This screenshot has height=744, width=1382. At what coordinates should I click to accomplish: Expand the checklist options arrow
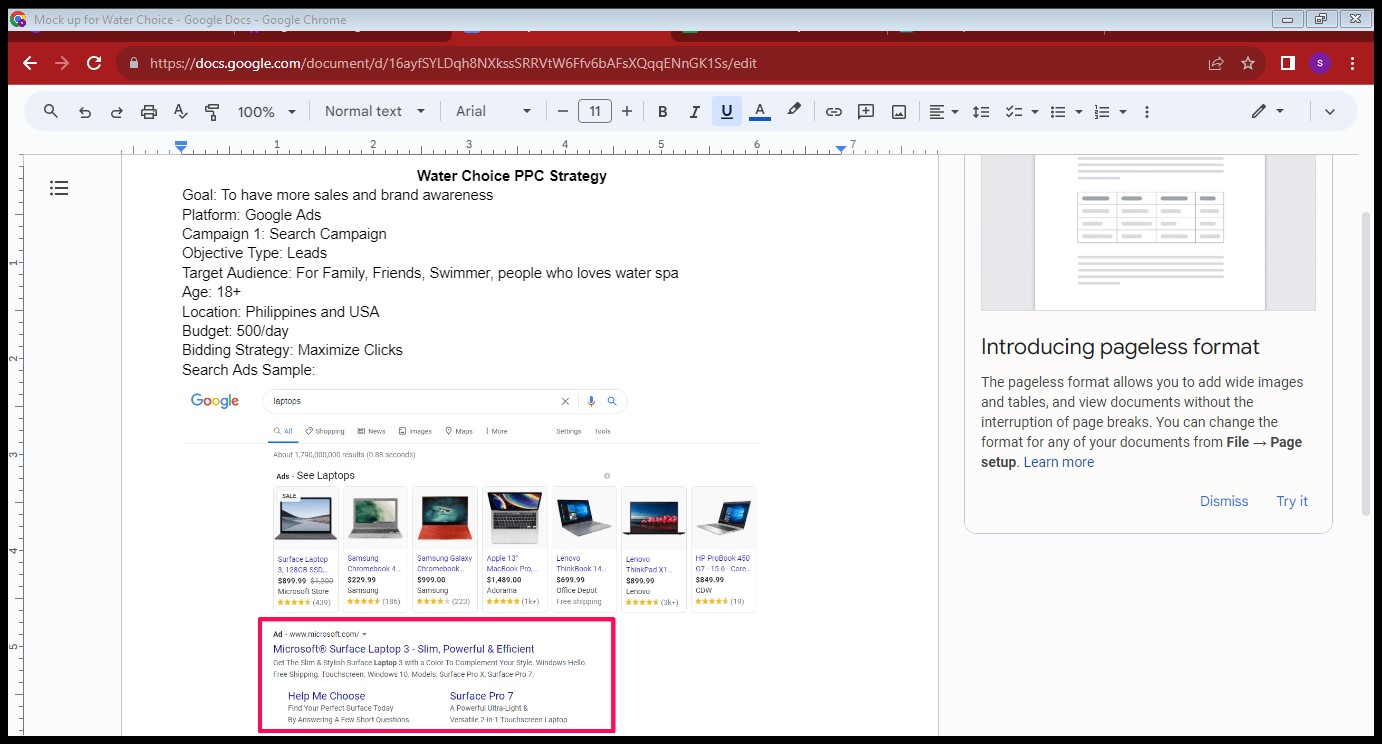click(1035, 112)
